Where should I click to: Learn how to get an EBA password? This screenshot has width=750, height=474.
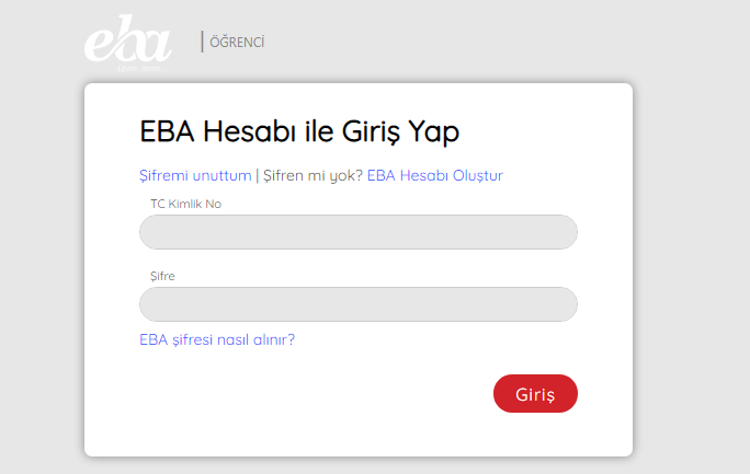217,339
